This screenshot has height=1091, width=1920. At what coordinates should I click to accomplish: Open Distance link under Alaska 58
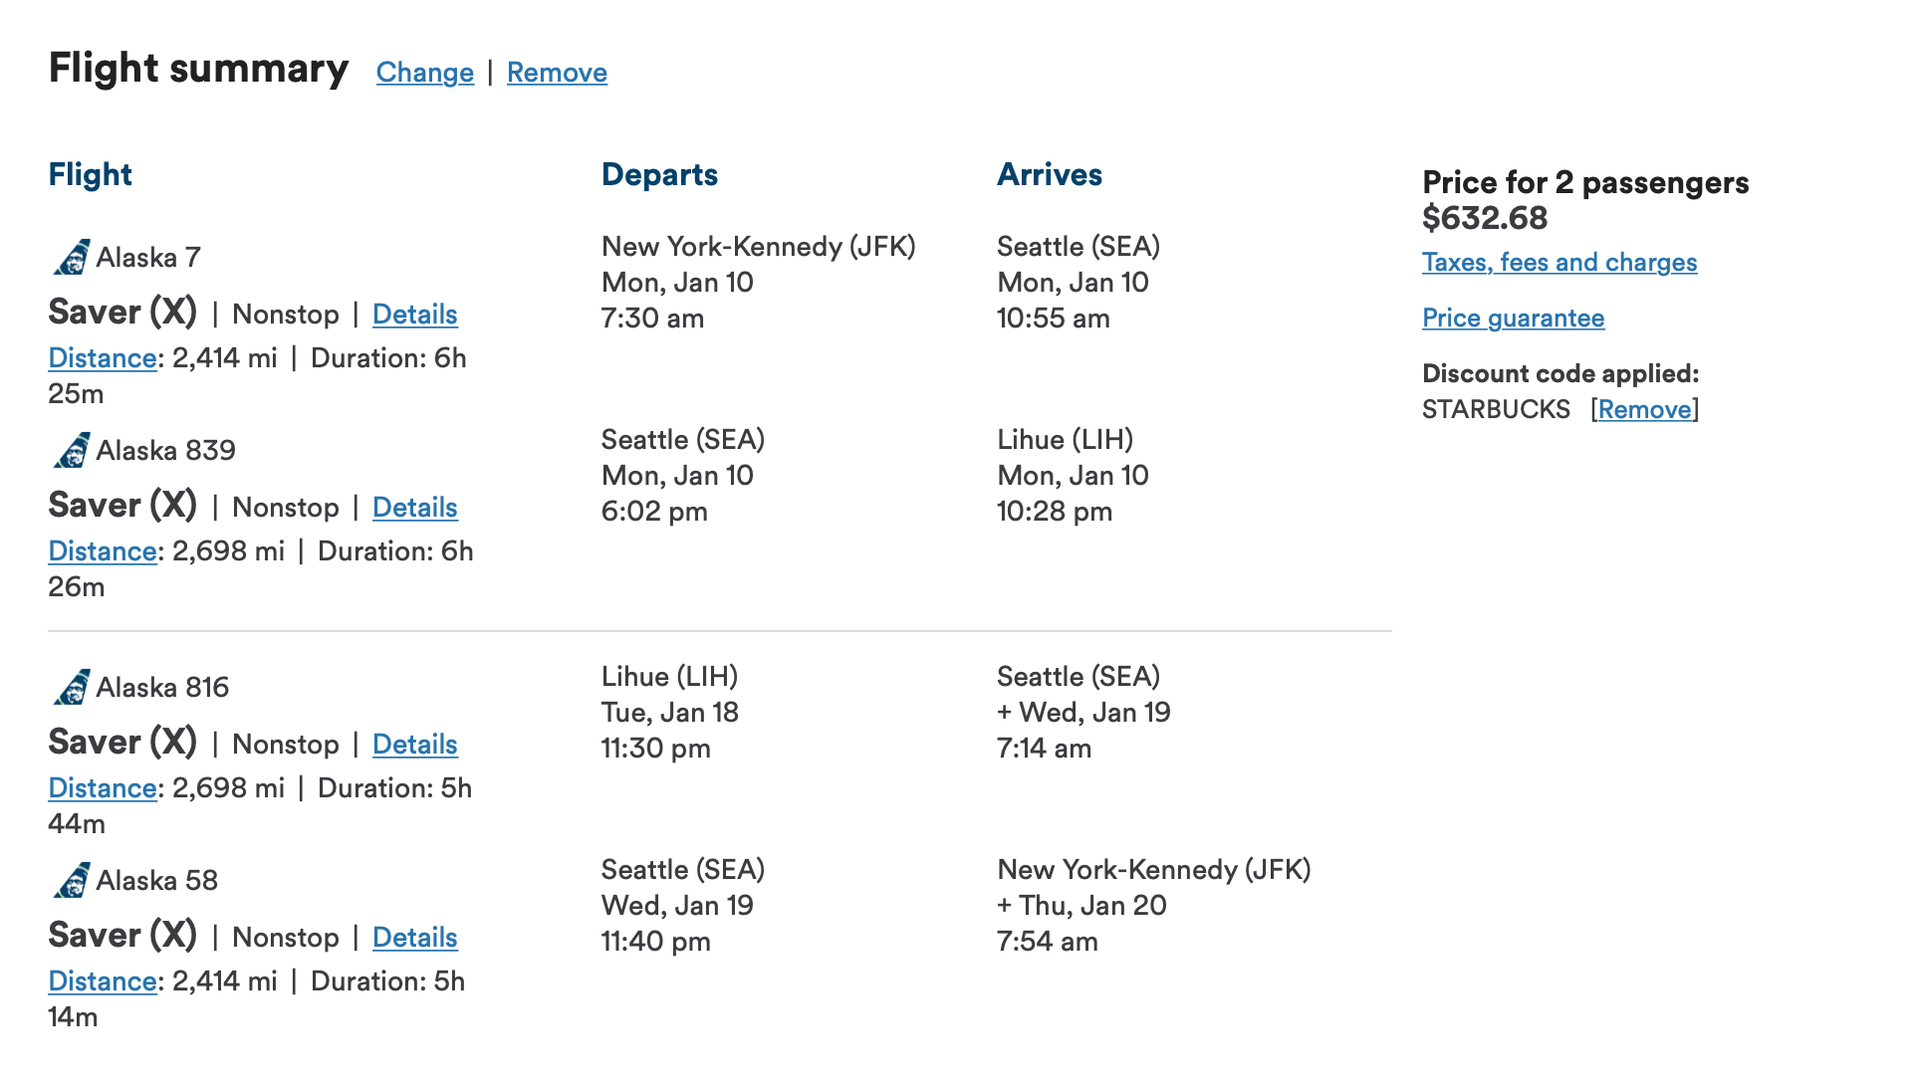point(101,982)
